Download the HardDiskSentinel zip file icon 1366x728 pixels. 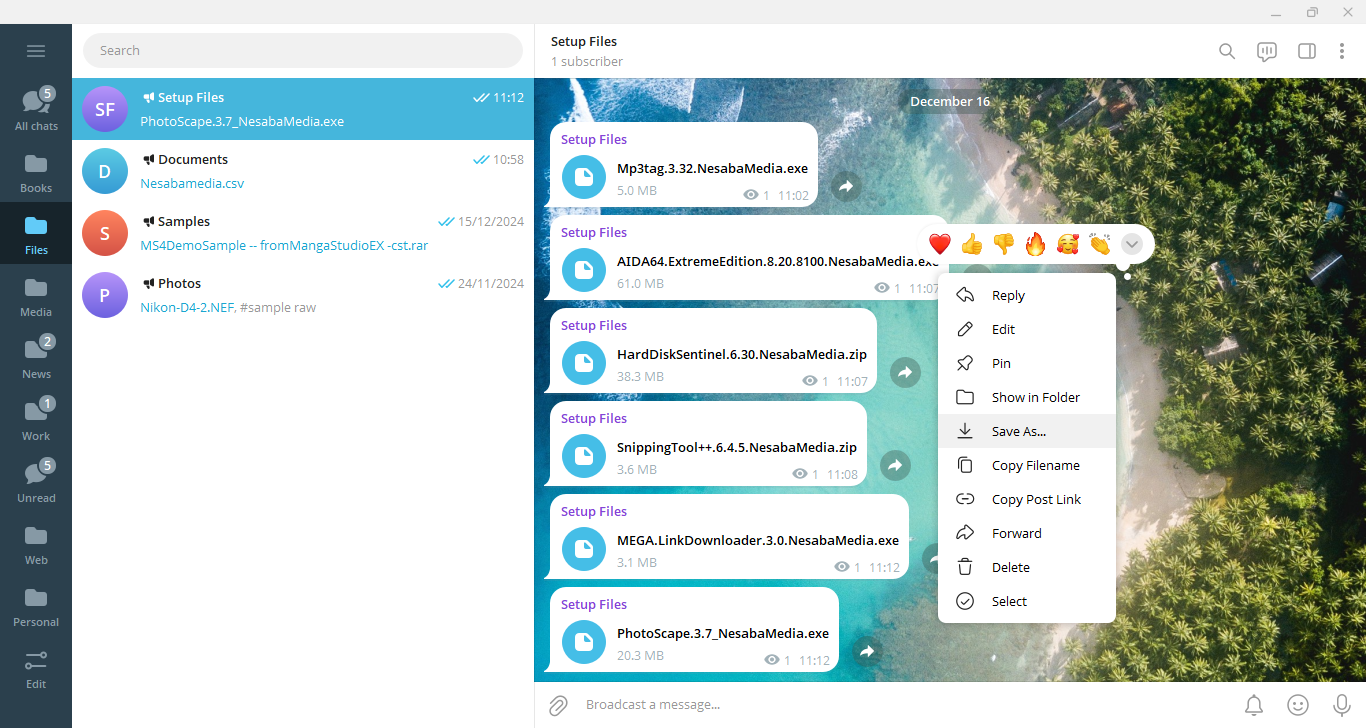pos(584,363)
